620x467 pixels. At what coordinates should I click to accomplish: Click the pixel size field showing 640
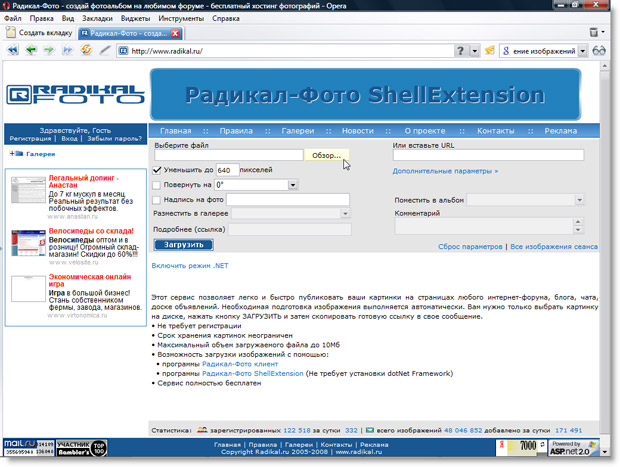(227, 170)
